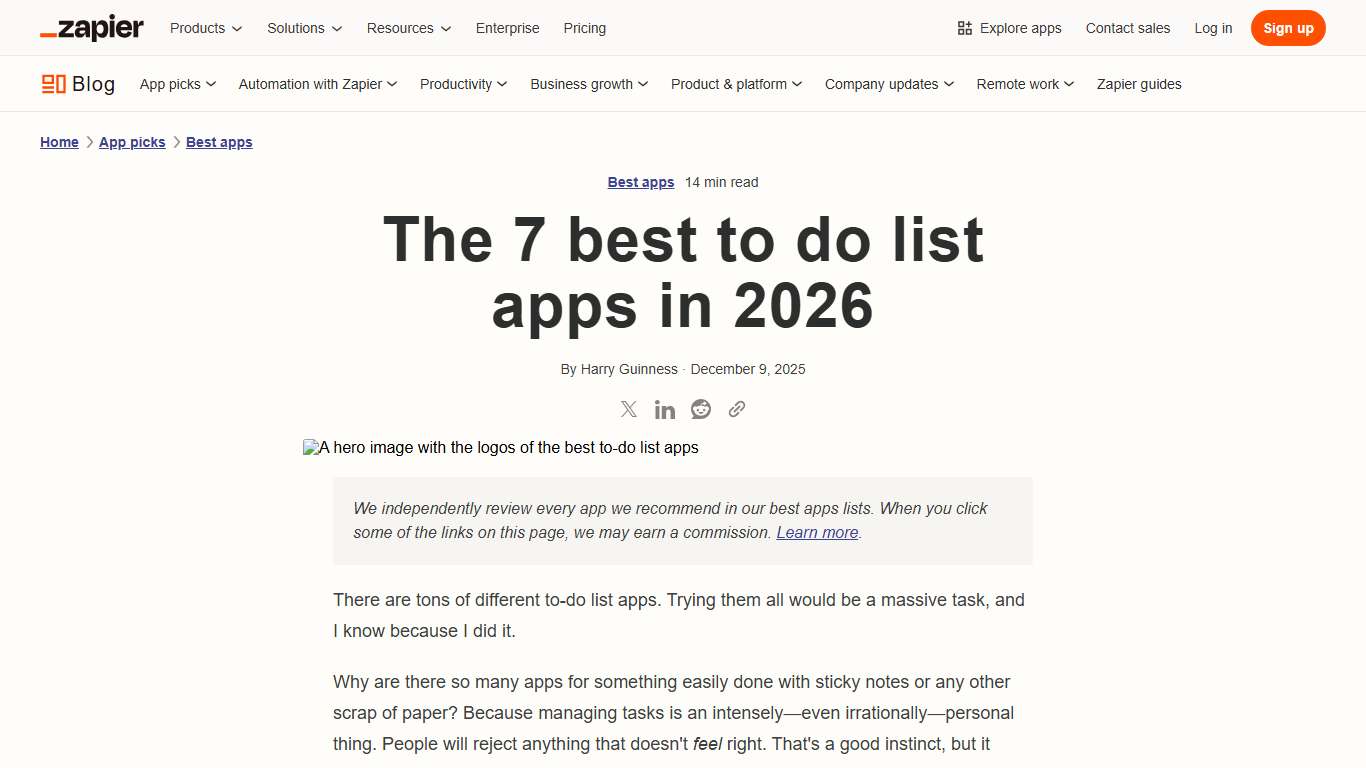The width and height of the screenshot is (1366, 768).
Task: Click the Zapier logo
Action: pyautogui.click(x=91, y=28)
